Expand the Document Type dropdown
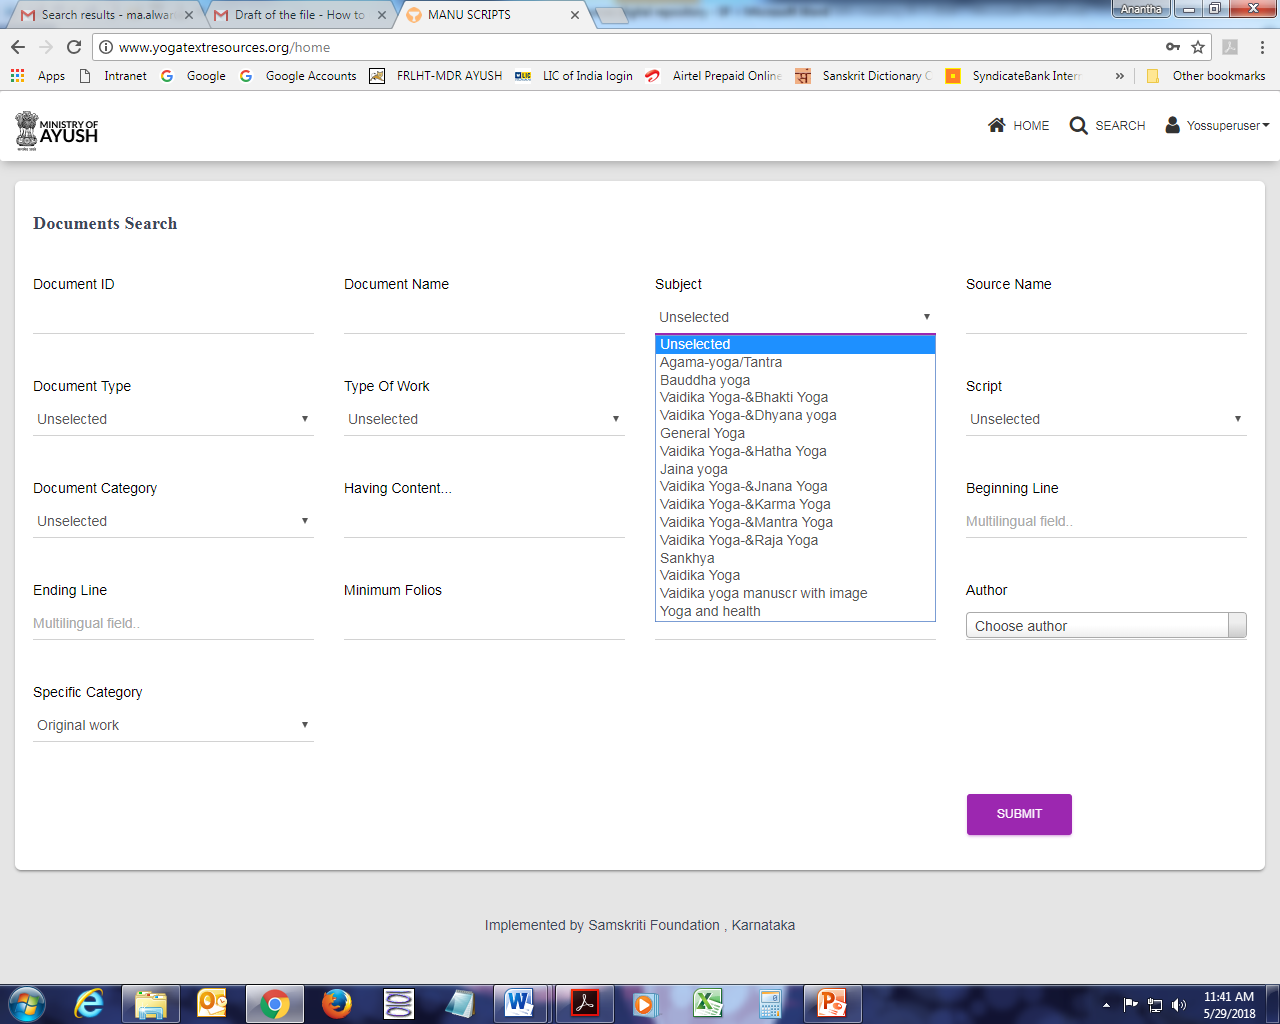Screen dimensions: 1280x1024 click(x=173, y=419)
